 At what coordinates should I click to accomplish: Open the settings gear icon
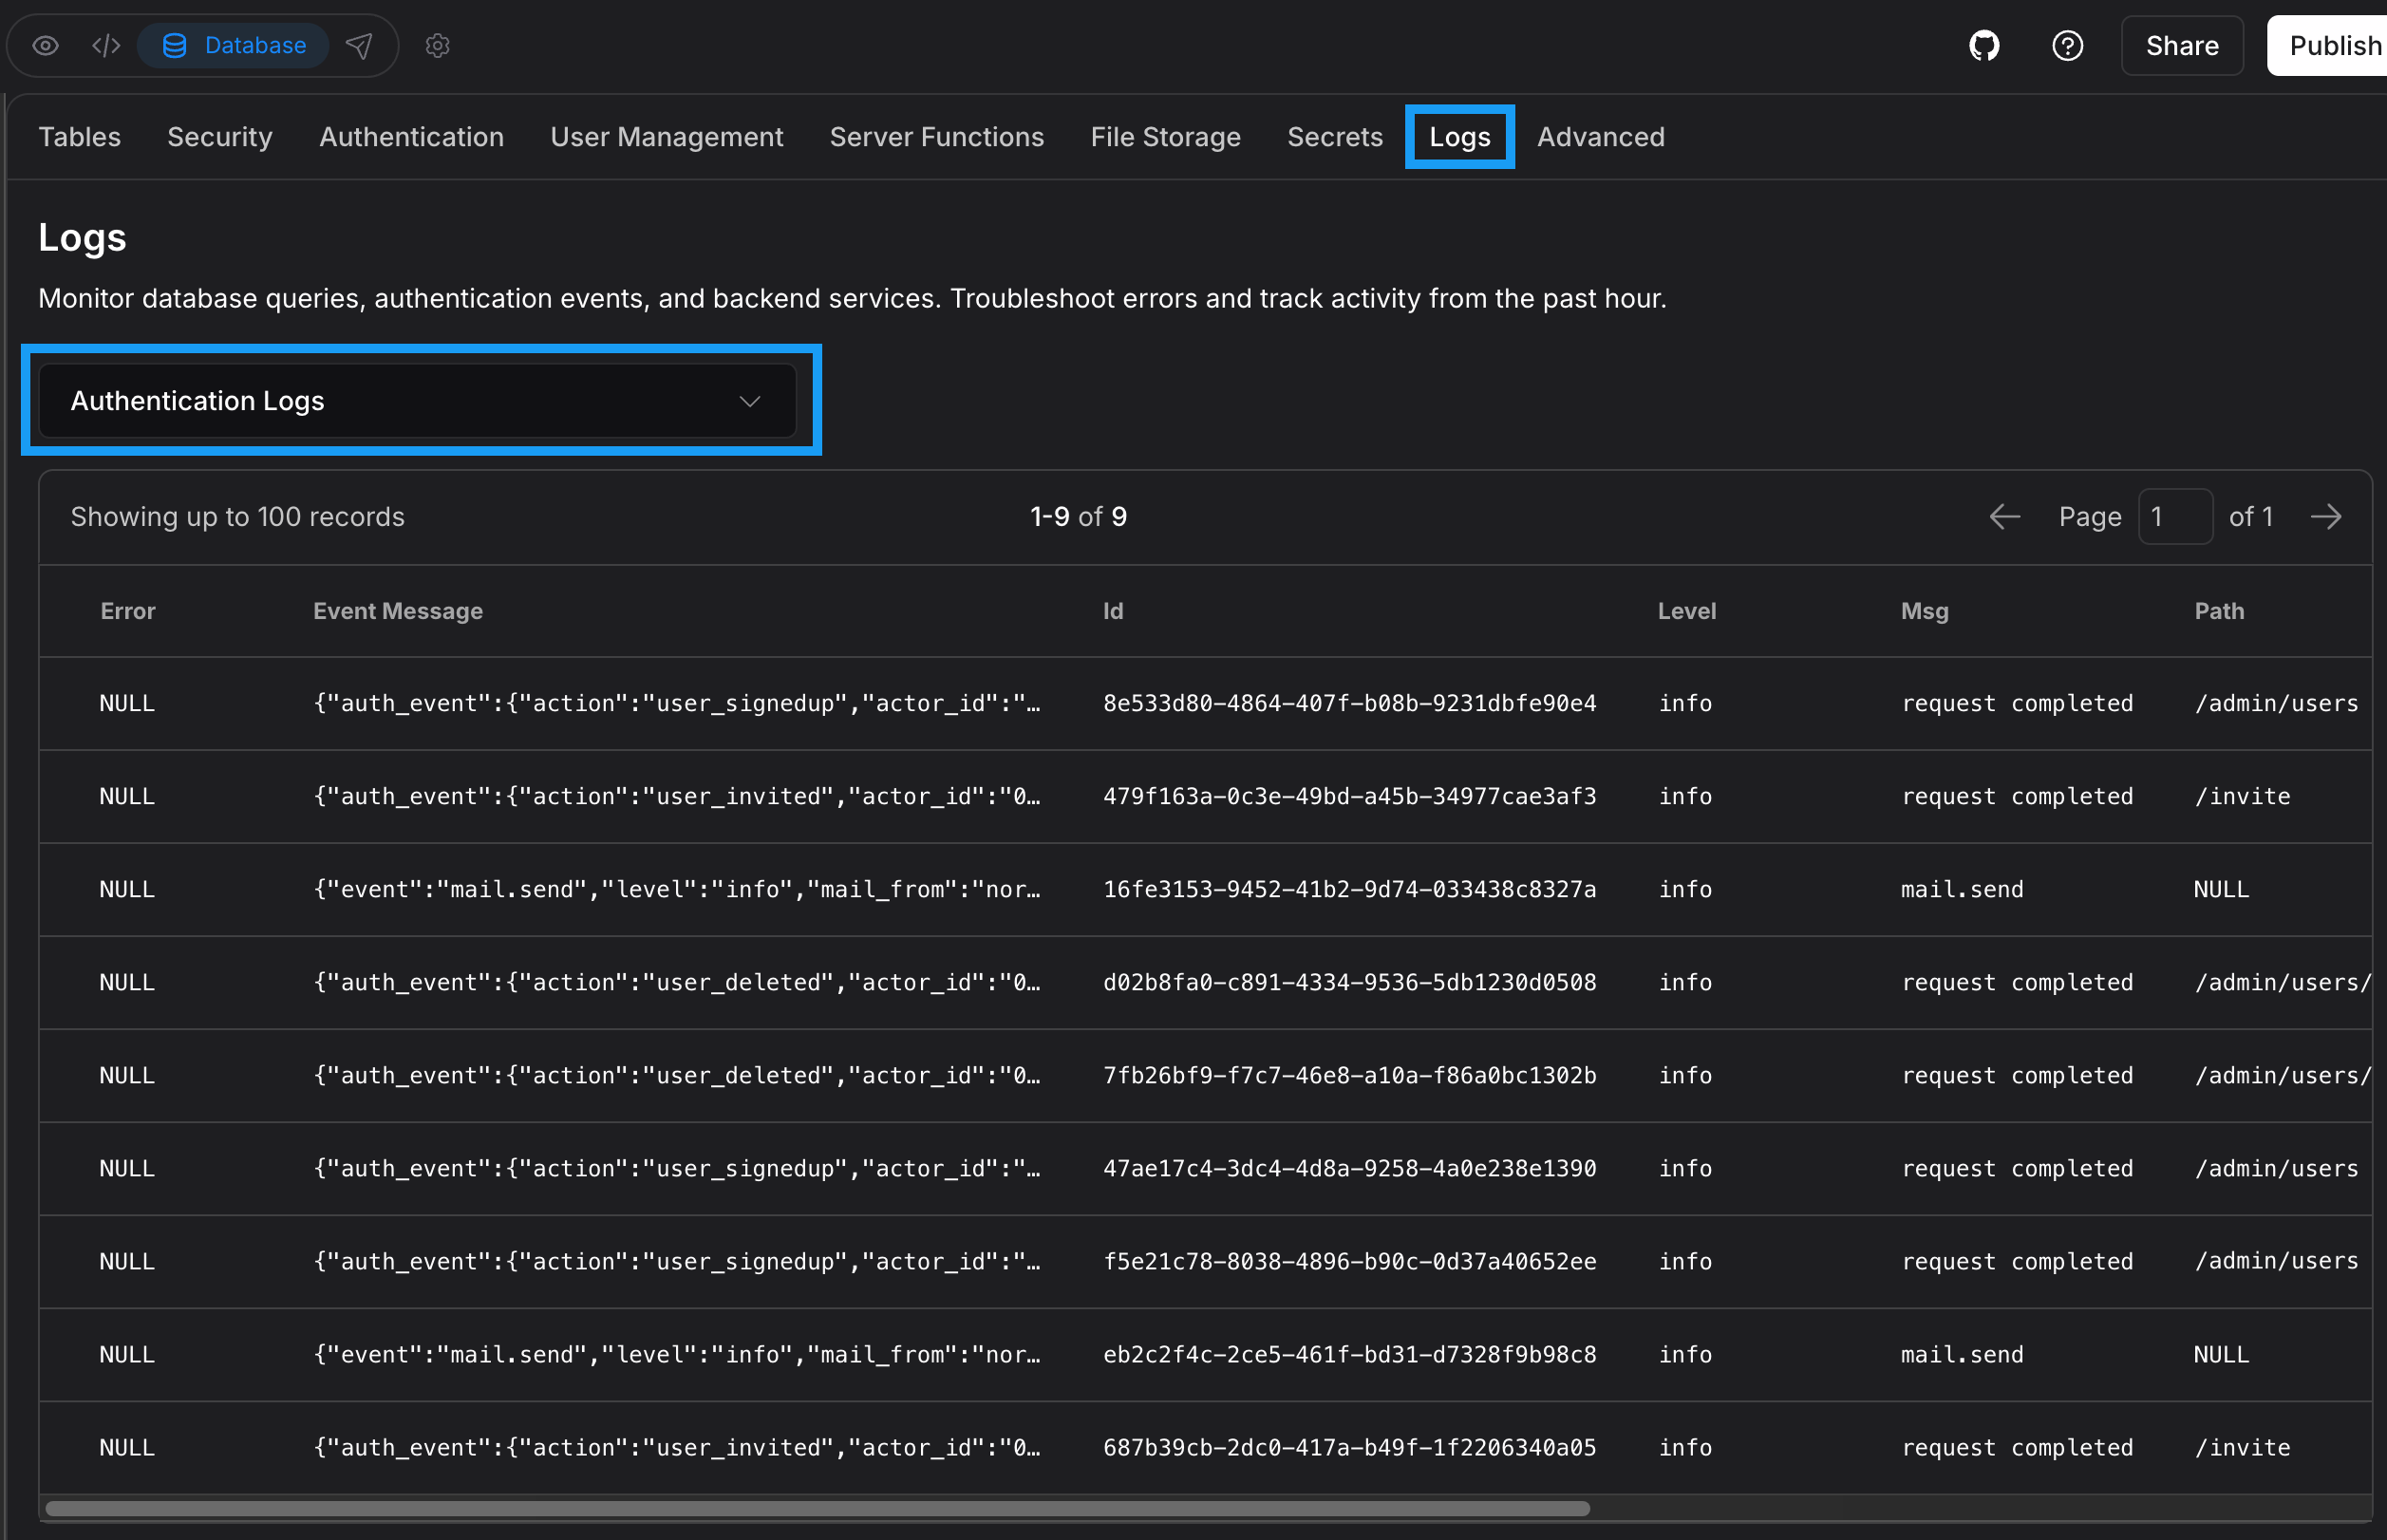[437, 46]
